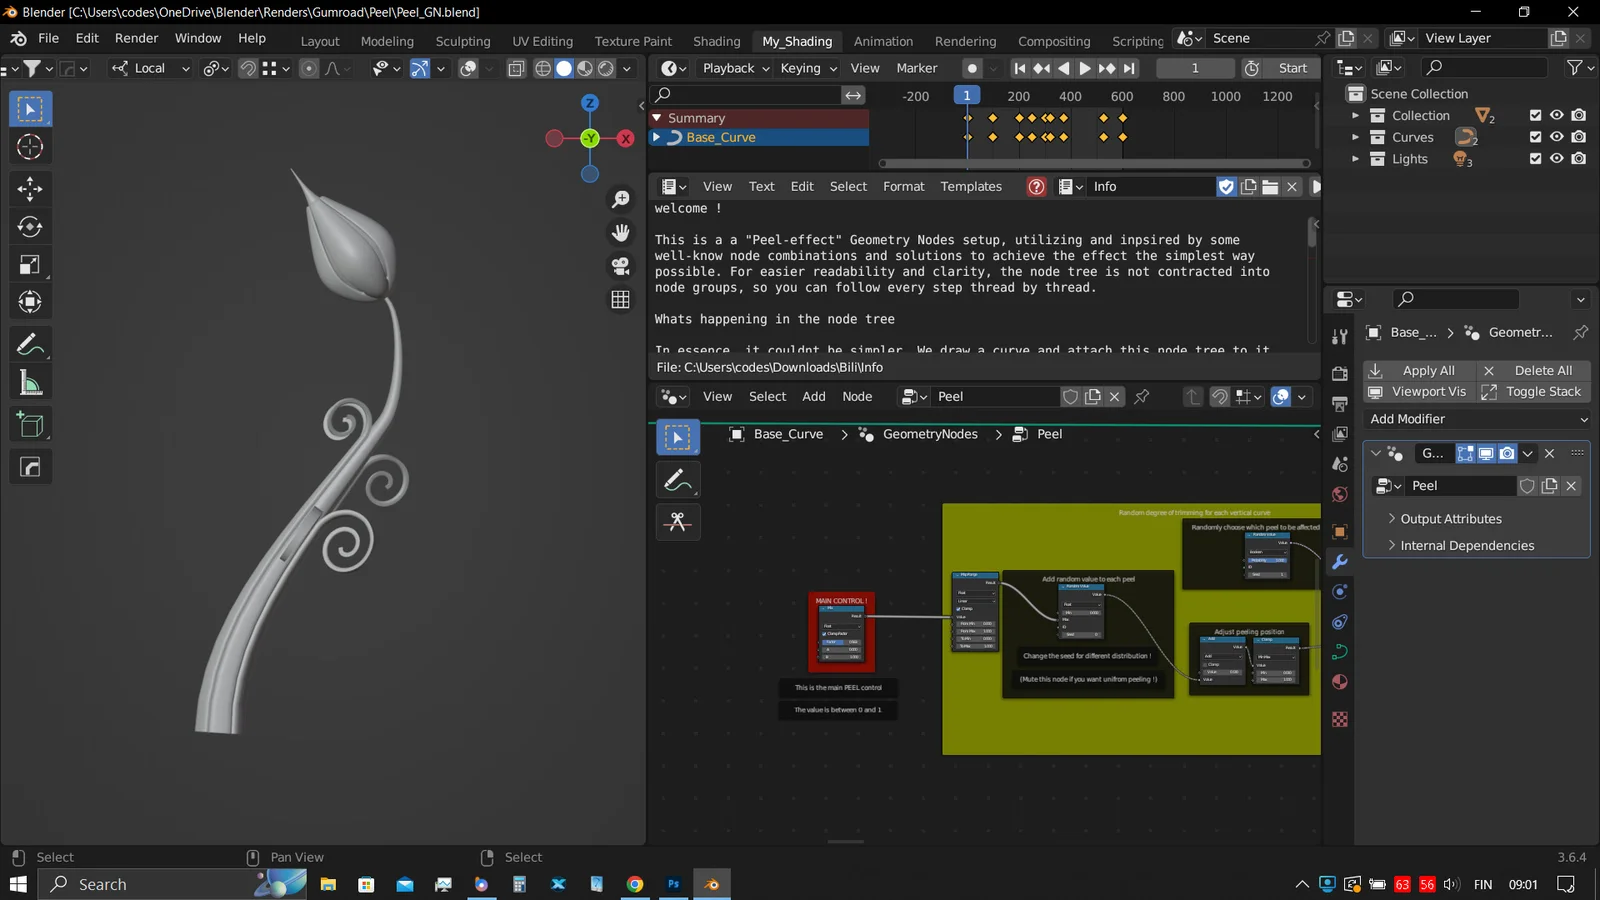Select the Measure tool in the 3D viewport
Image resolution: width=1600 pixels, height=900 pixels.
point(30,382)
